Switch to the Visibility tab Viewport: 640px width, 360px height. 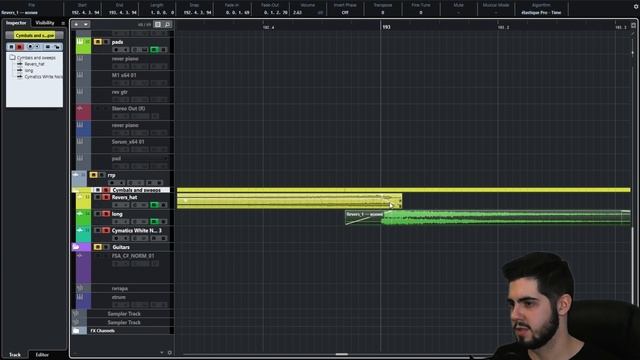click(44, 23)
